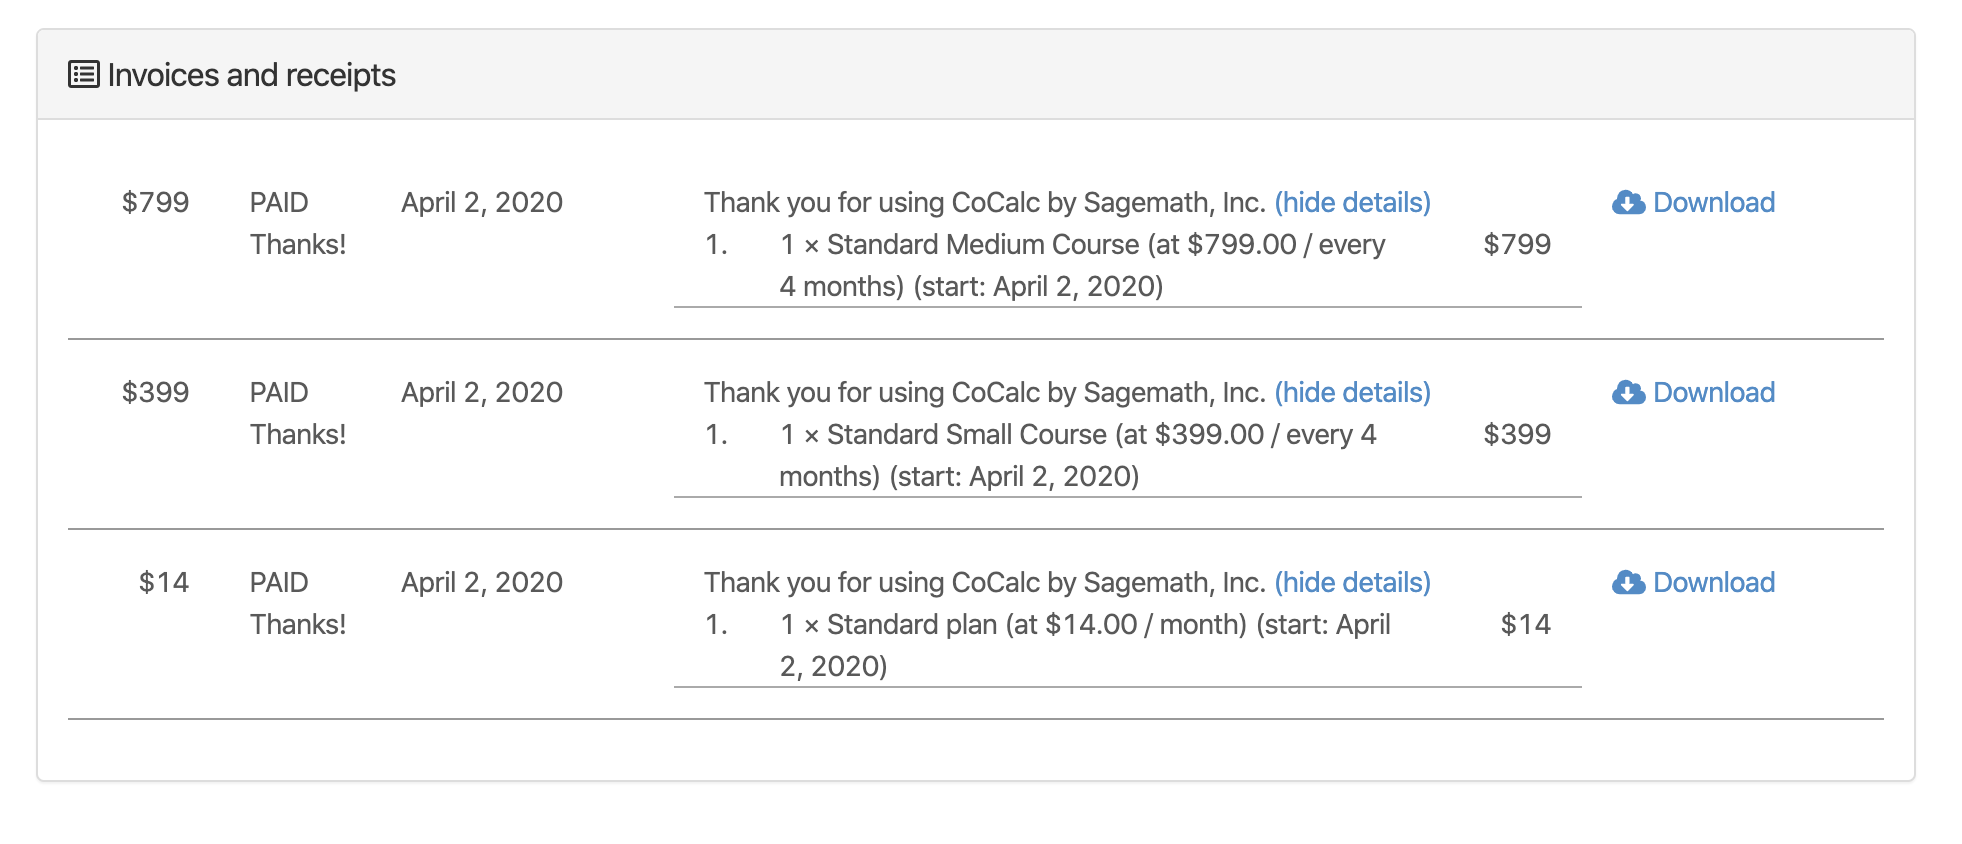Download the Standard Small Course invoice text link
This screenshot has width=1962, height=844.
tap(1713, 393)
